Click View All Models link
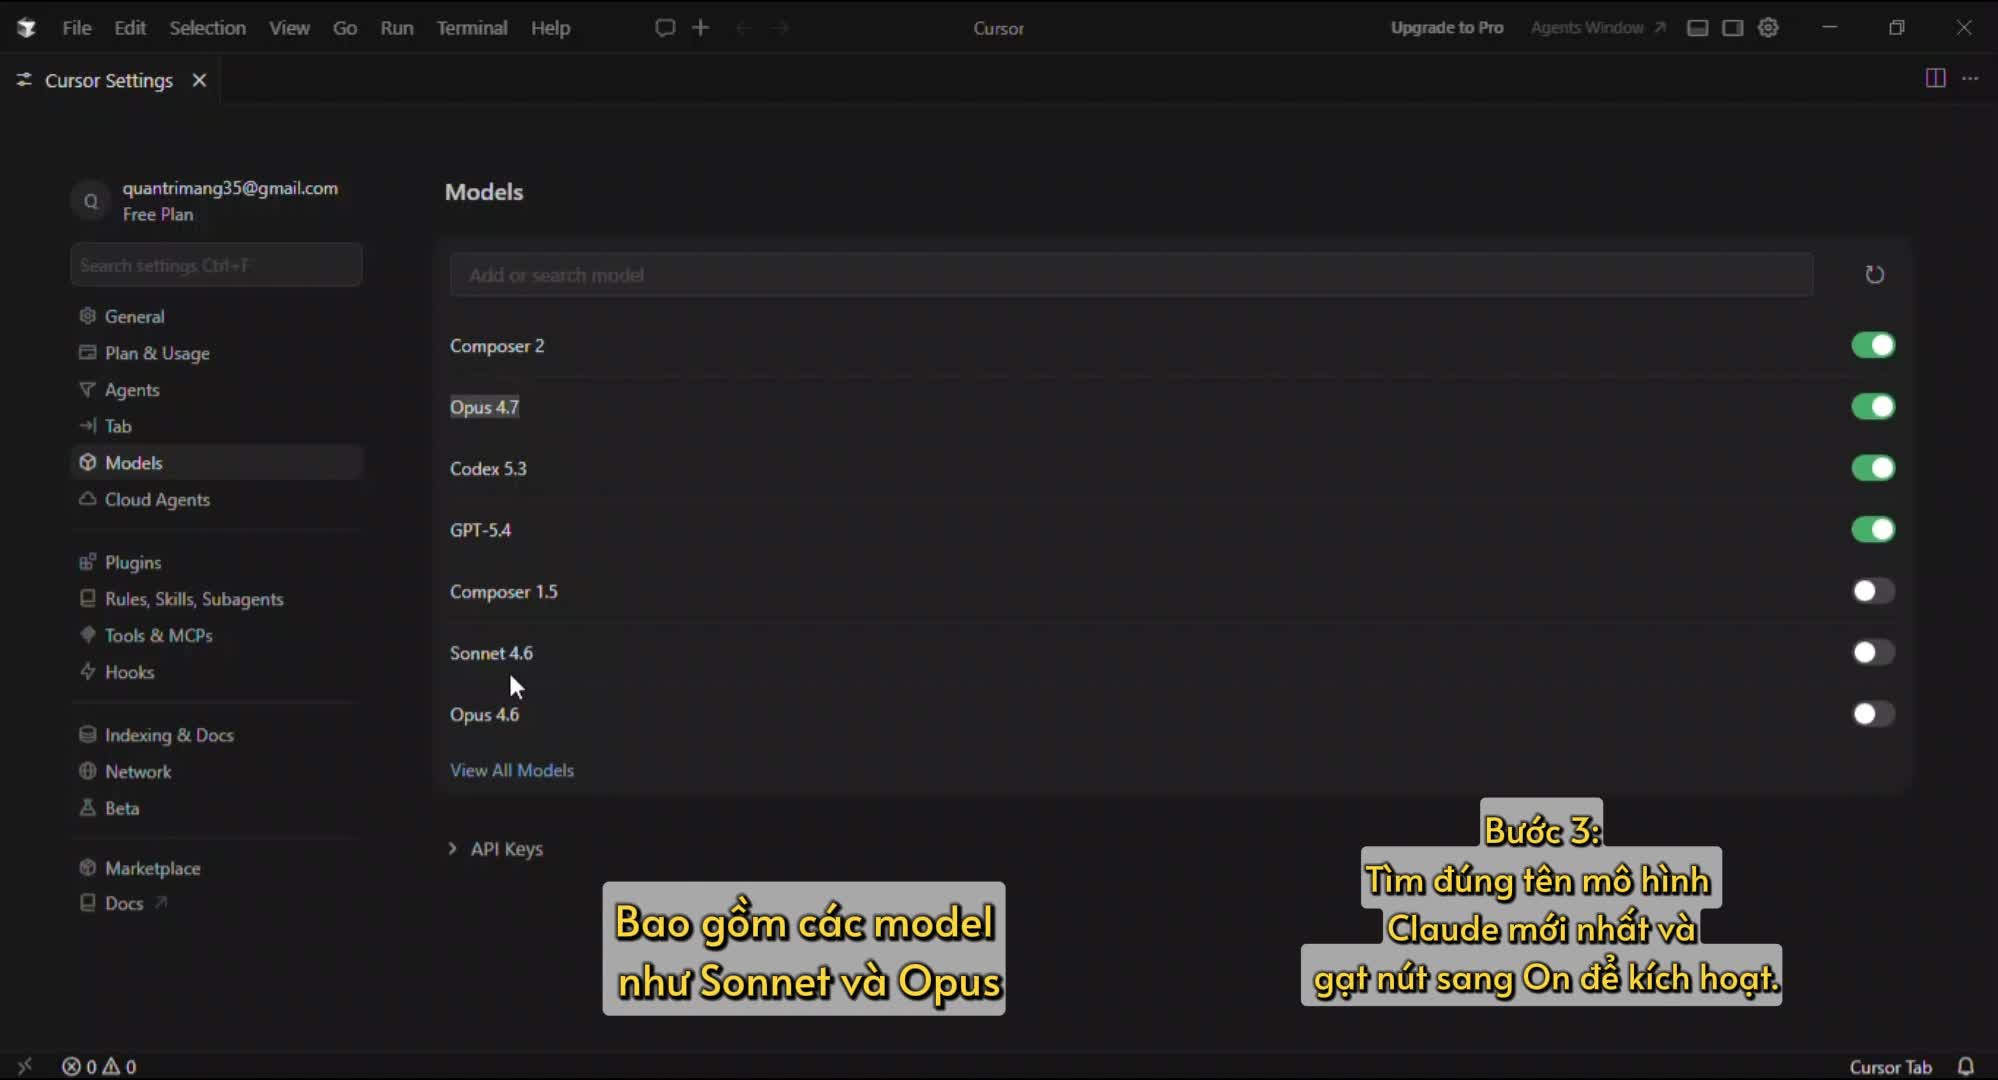Image resolution: width=1998 pixels, height=1080 pixels. click(x=512, y=770)
